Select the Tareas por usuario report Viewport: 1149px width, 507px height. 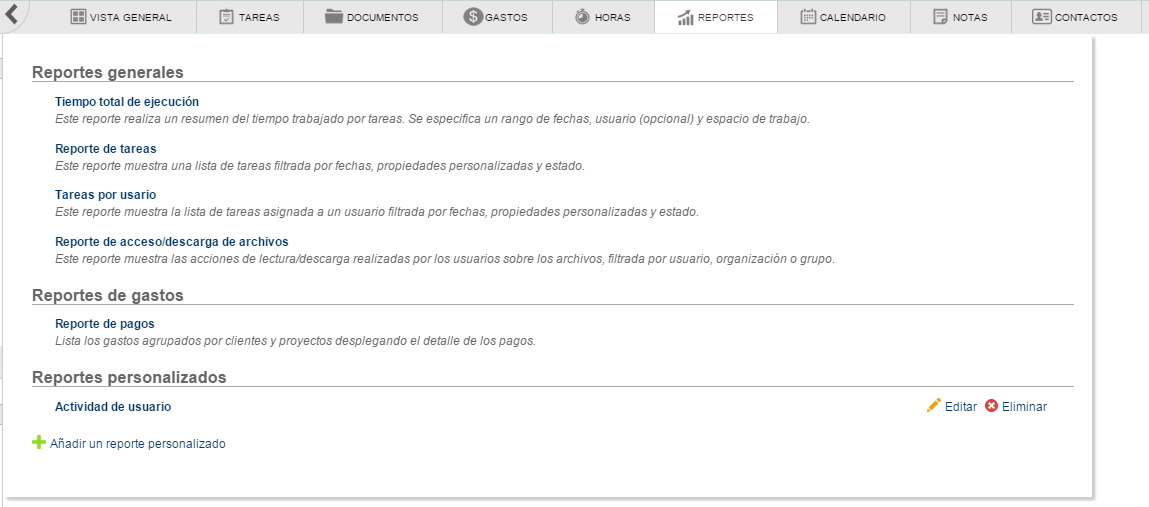tap(105, 195)
